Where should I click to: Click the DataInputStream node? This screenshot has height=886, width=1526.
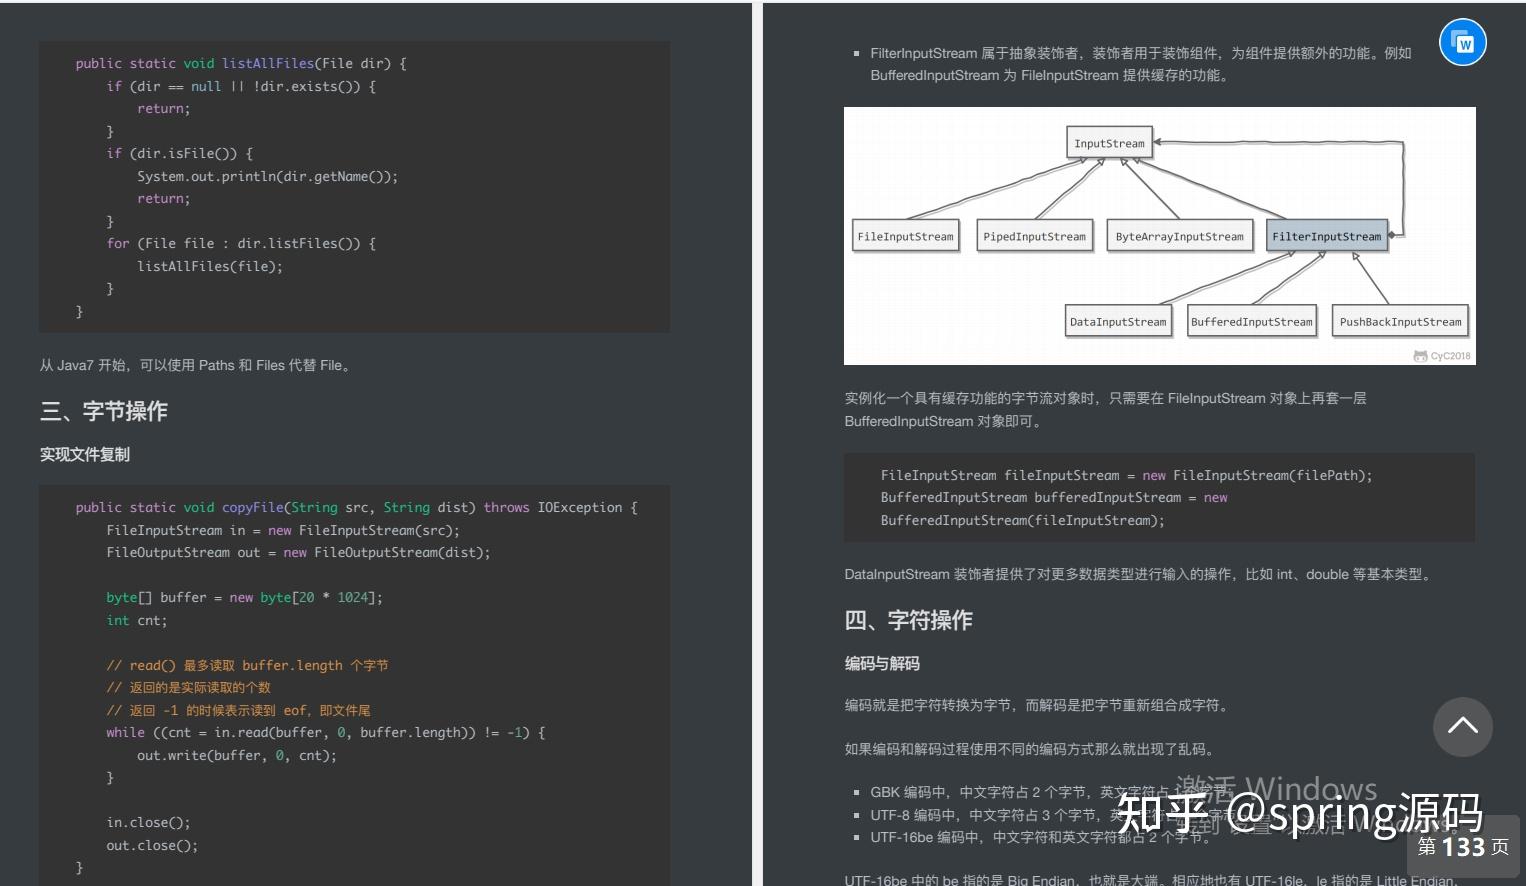tap(1118, 321)
